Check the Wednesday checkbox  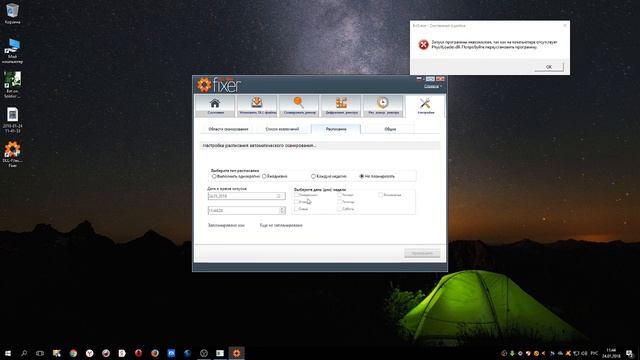(297, 209)
